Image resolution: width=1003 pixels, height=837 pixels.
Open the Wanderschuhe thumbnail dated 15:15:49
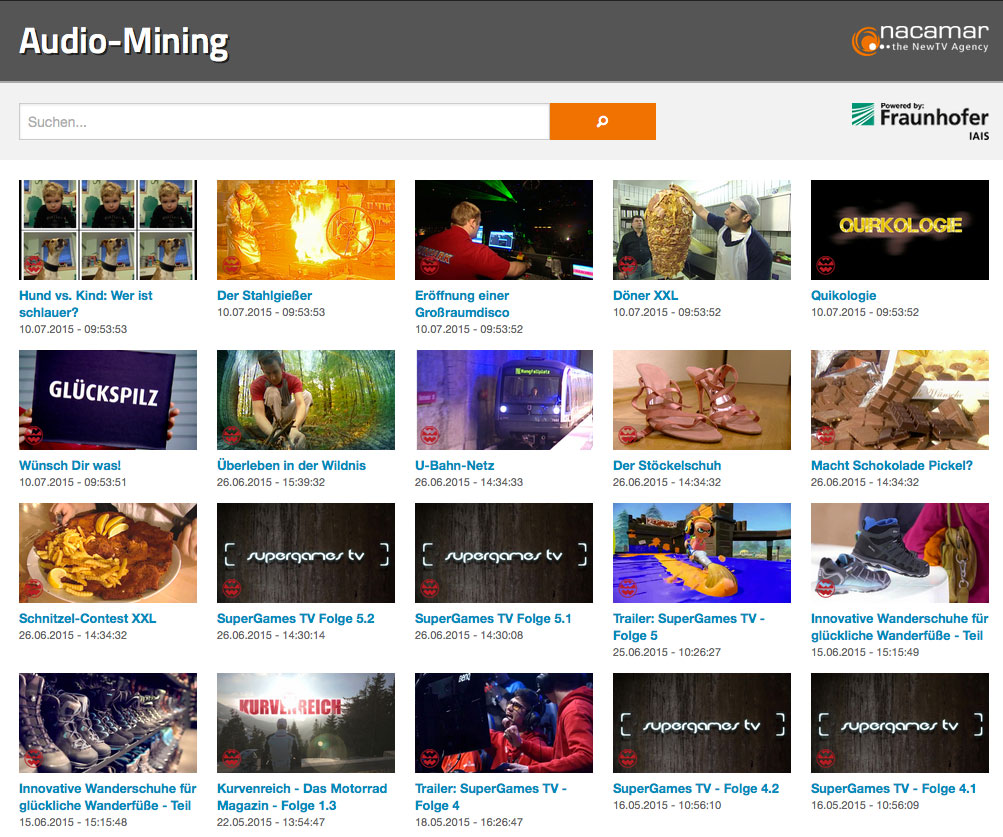(900, 553)
